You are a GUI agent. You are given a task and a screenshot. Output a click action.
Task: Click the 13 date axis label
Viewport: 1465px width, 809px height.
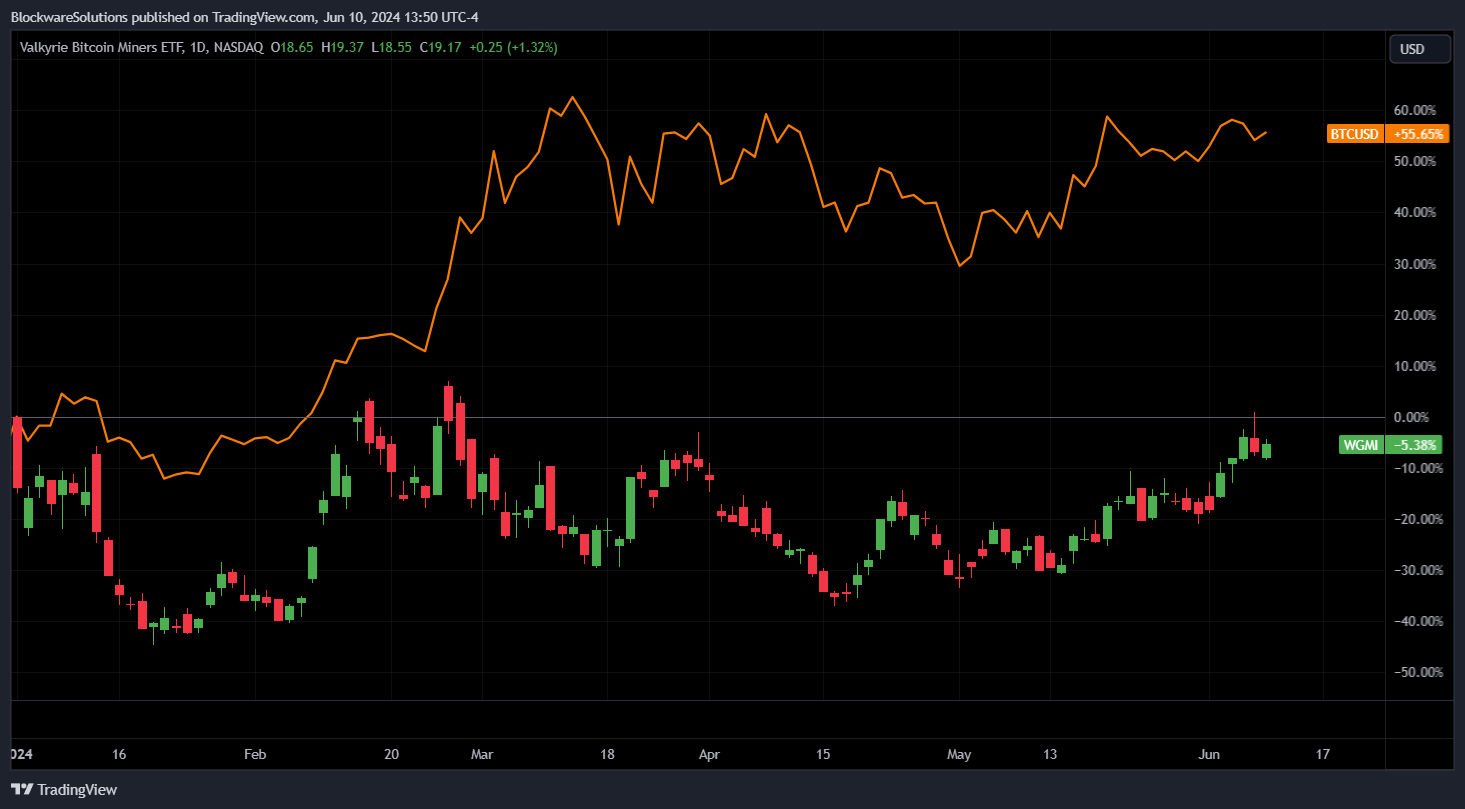[x=1050, y=754]
